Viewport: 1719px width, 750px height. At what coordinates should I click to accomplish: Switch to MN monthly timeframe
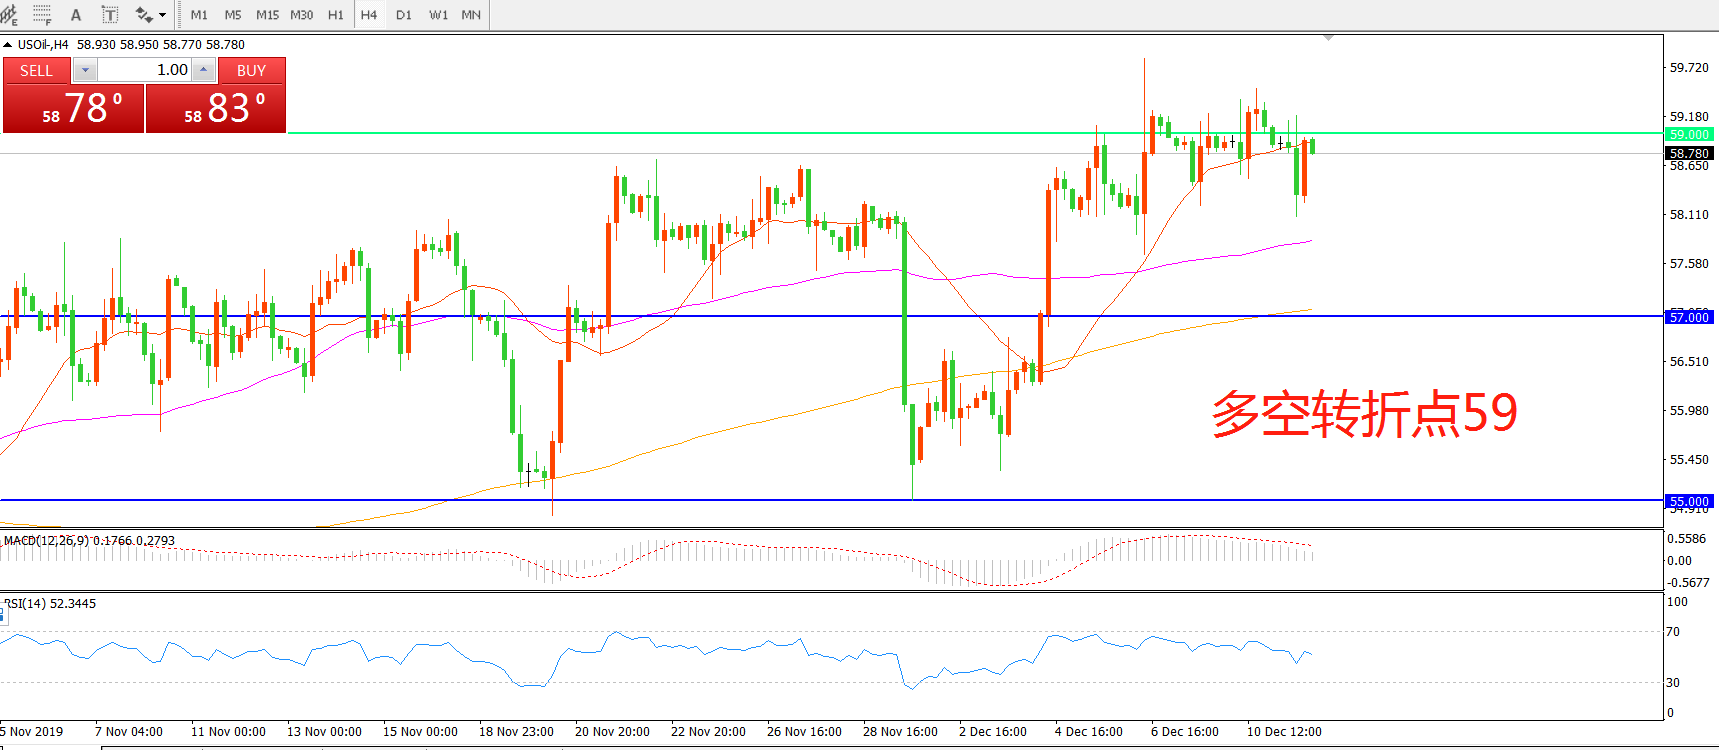471,15
